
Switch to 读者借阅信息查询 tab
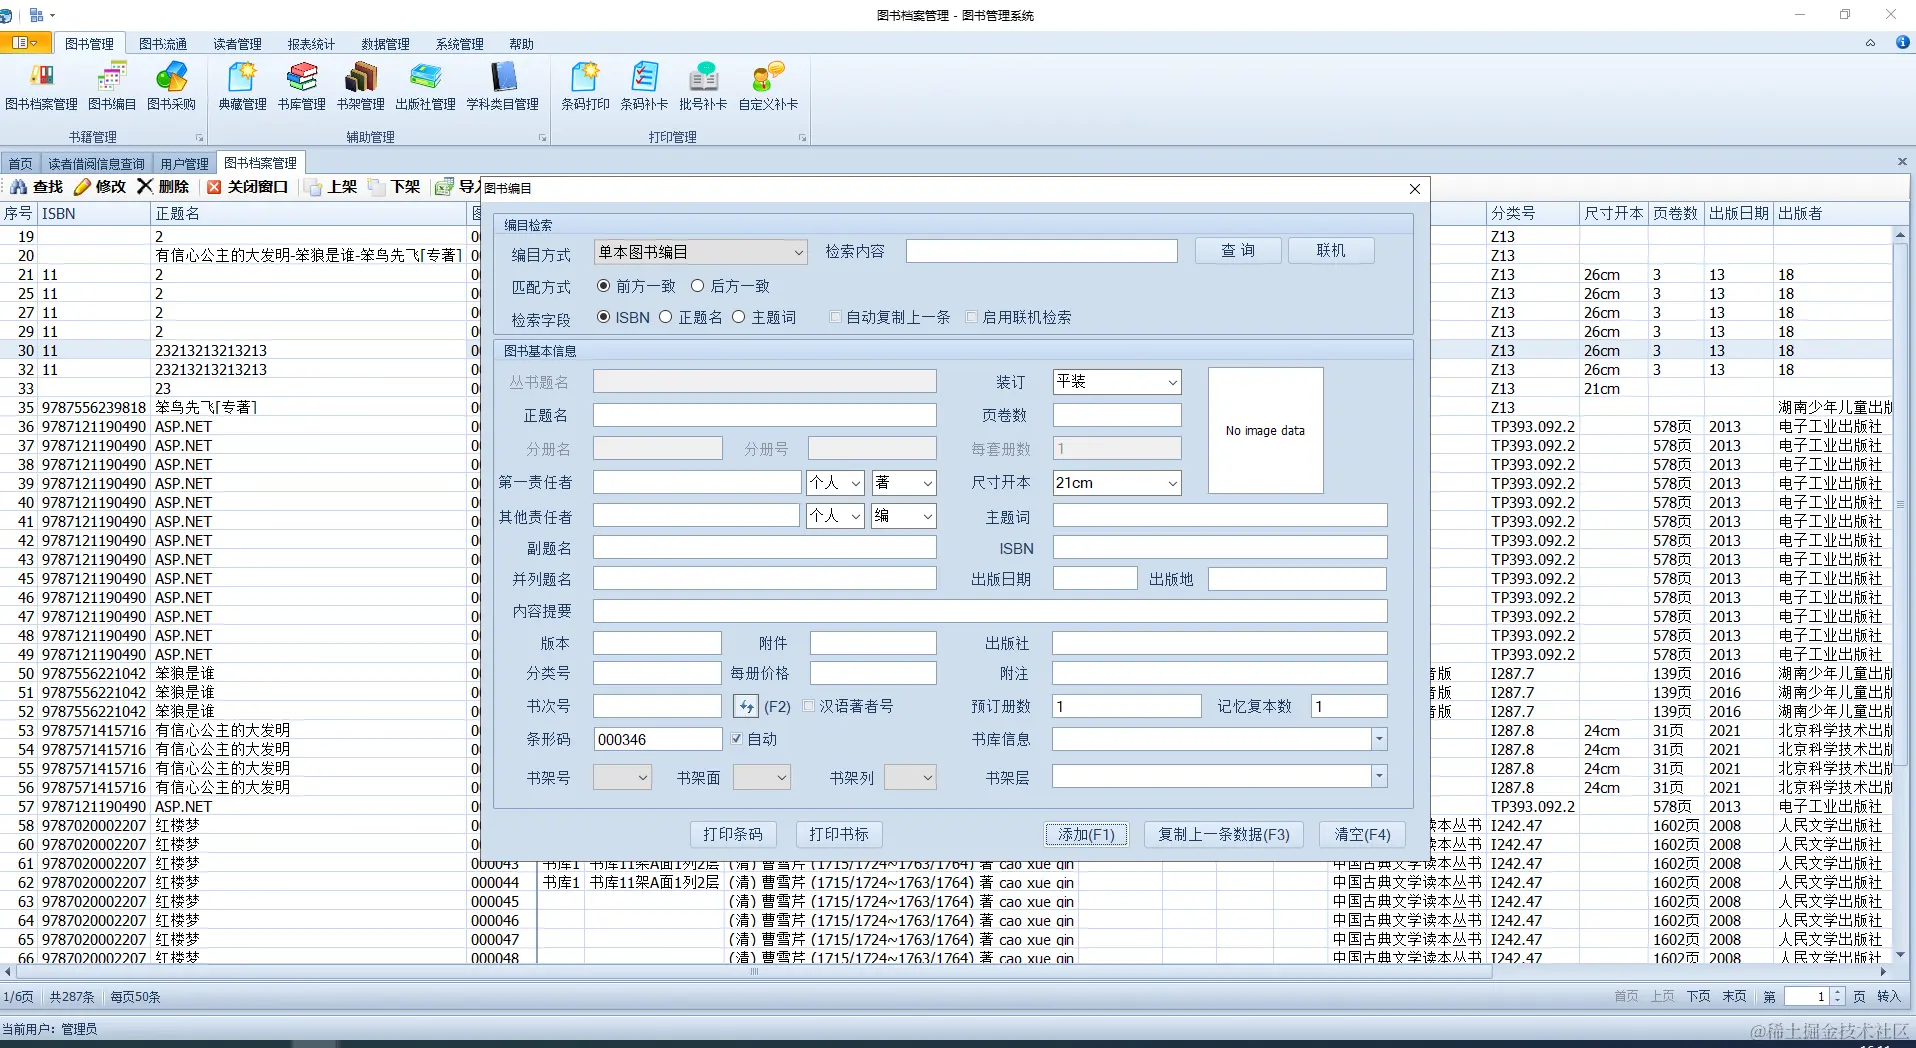pos(97,163)
